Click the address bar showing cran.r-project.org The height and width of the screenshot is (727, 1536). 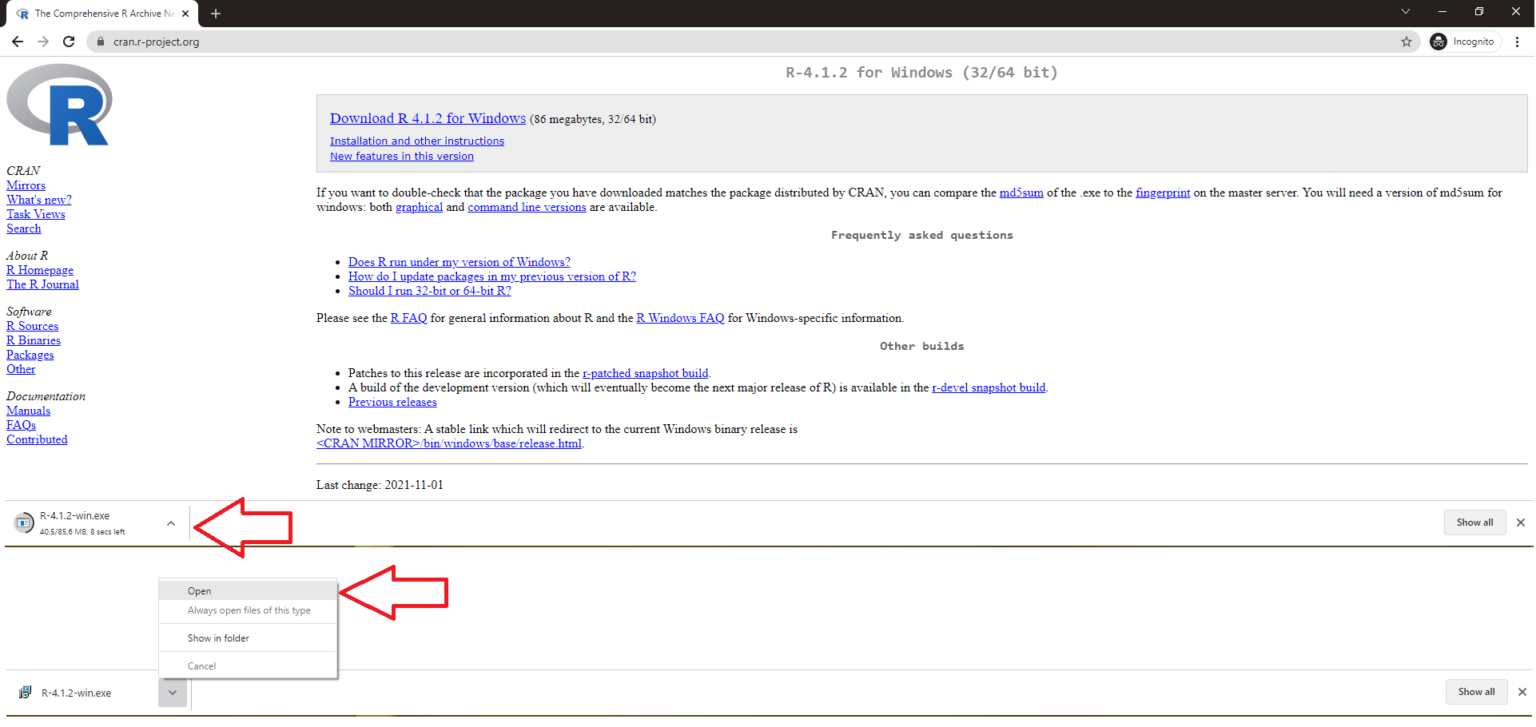tap(700, 42)
